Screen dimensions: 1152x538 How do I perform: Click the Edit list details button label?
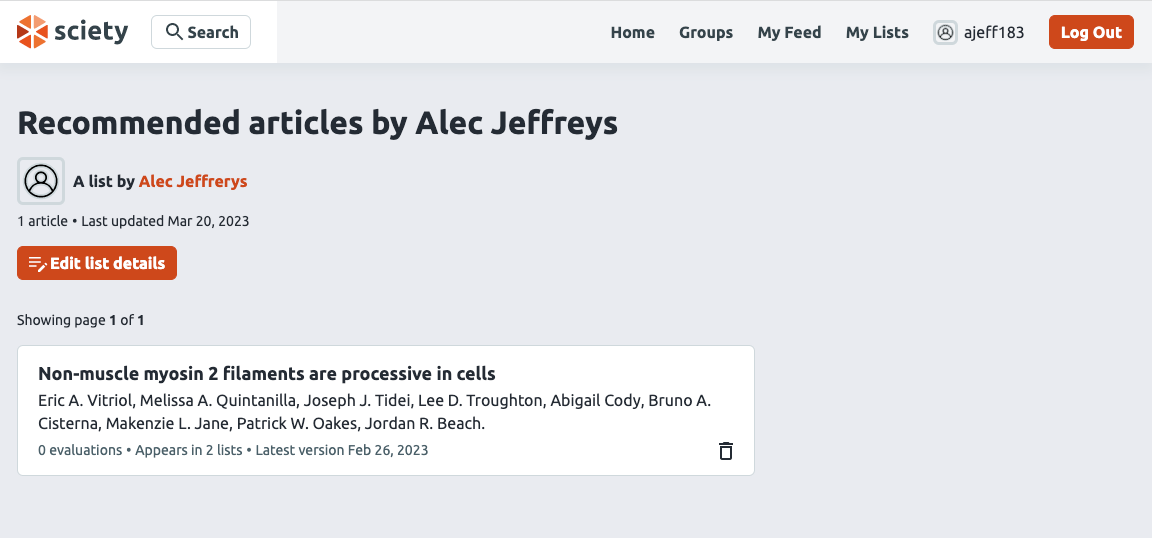coord(108,264)
